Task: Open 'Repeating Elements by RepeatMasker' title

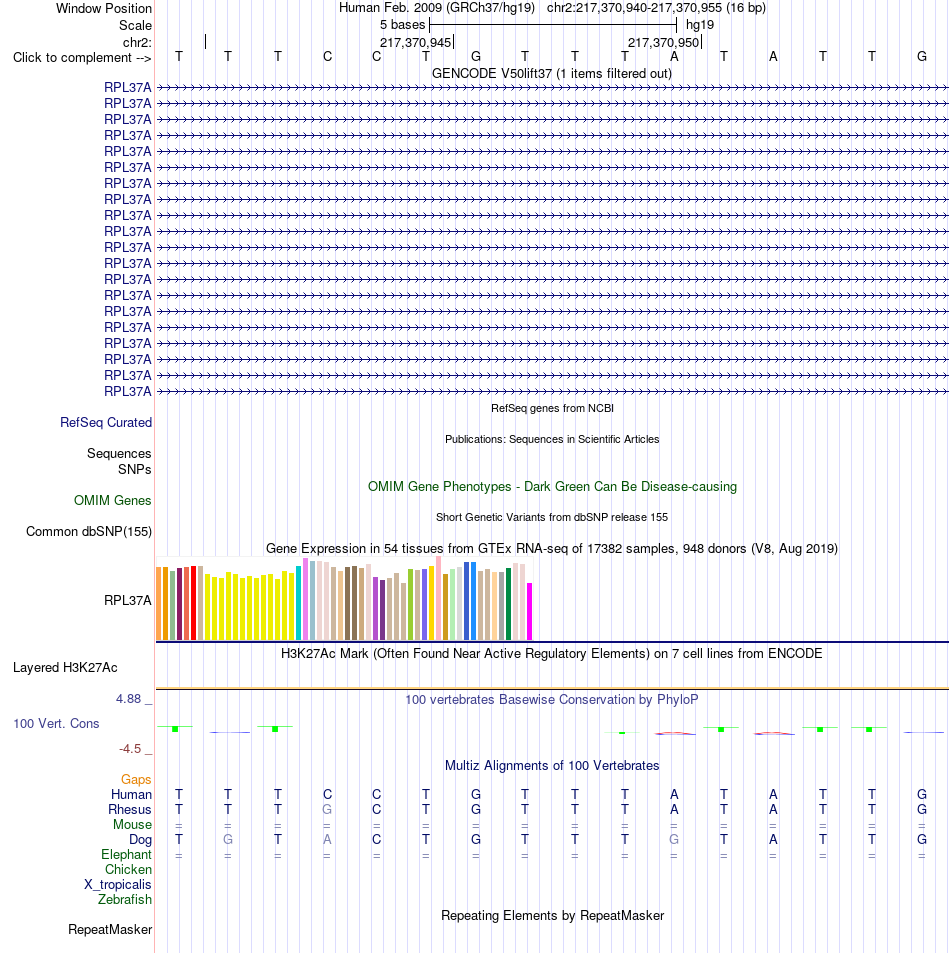Action: tap(552, 916)
